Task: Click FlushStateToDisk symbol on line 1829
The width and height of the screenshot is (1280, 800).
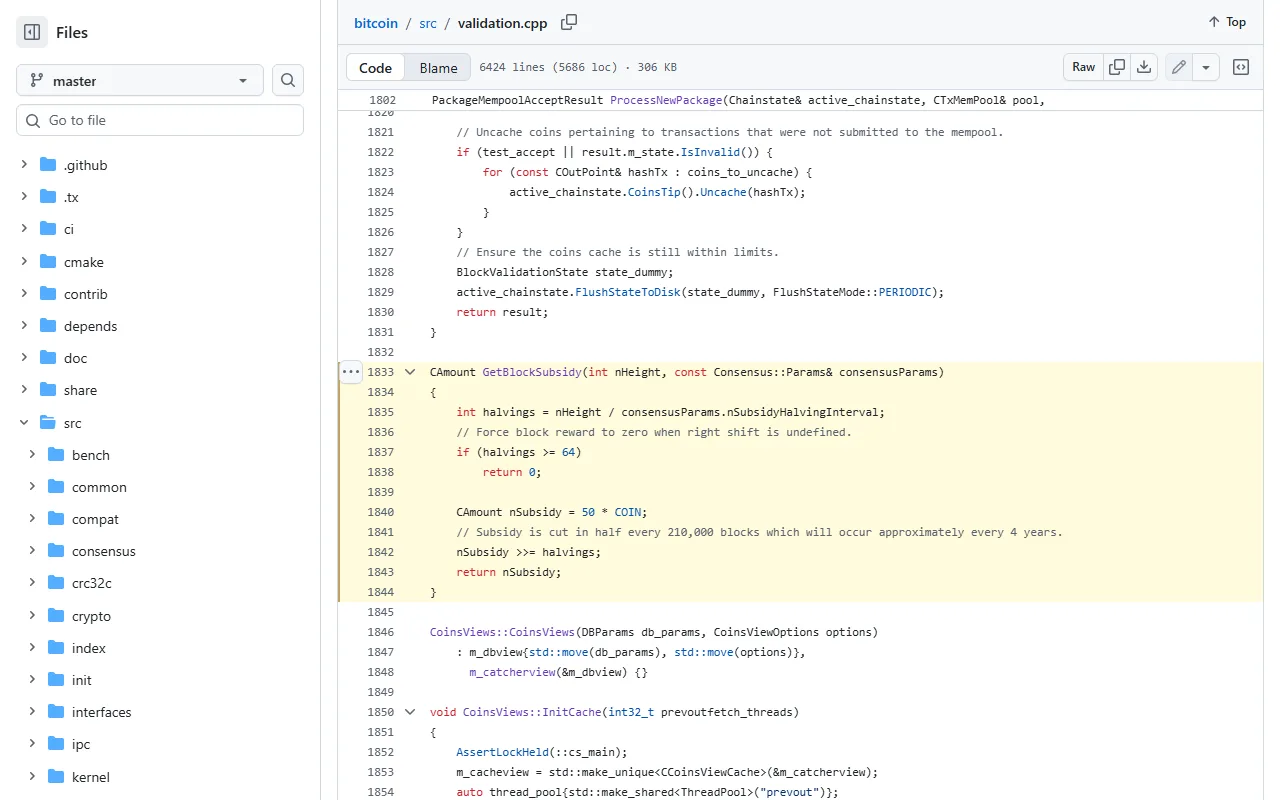Action: pos(628,292)
